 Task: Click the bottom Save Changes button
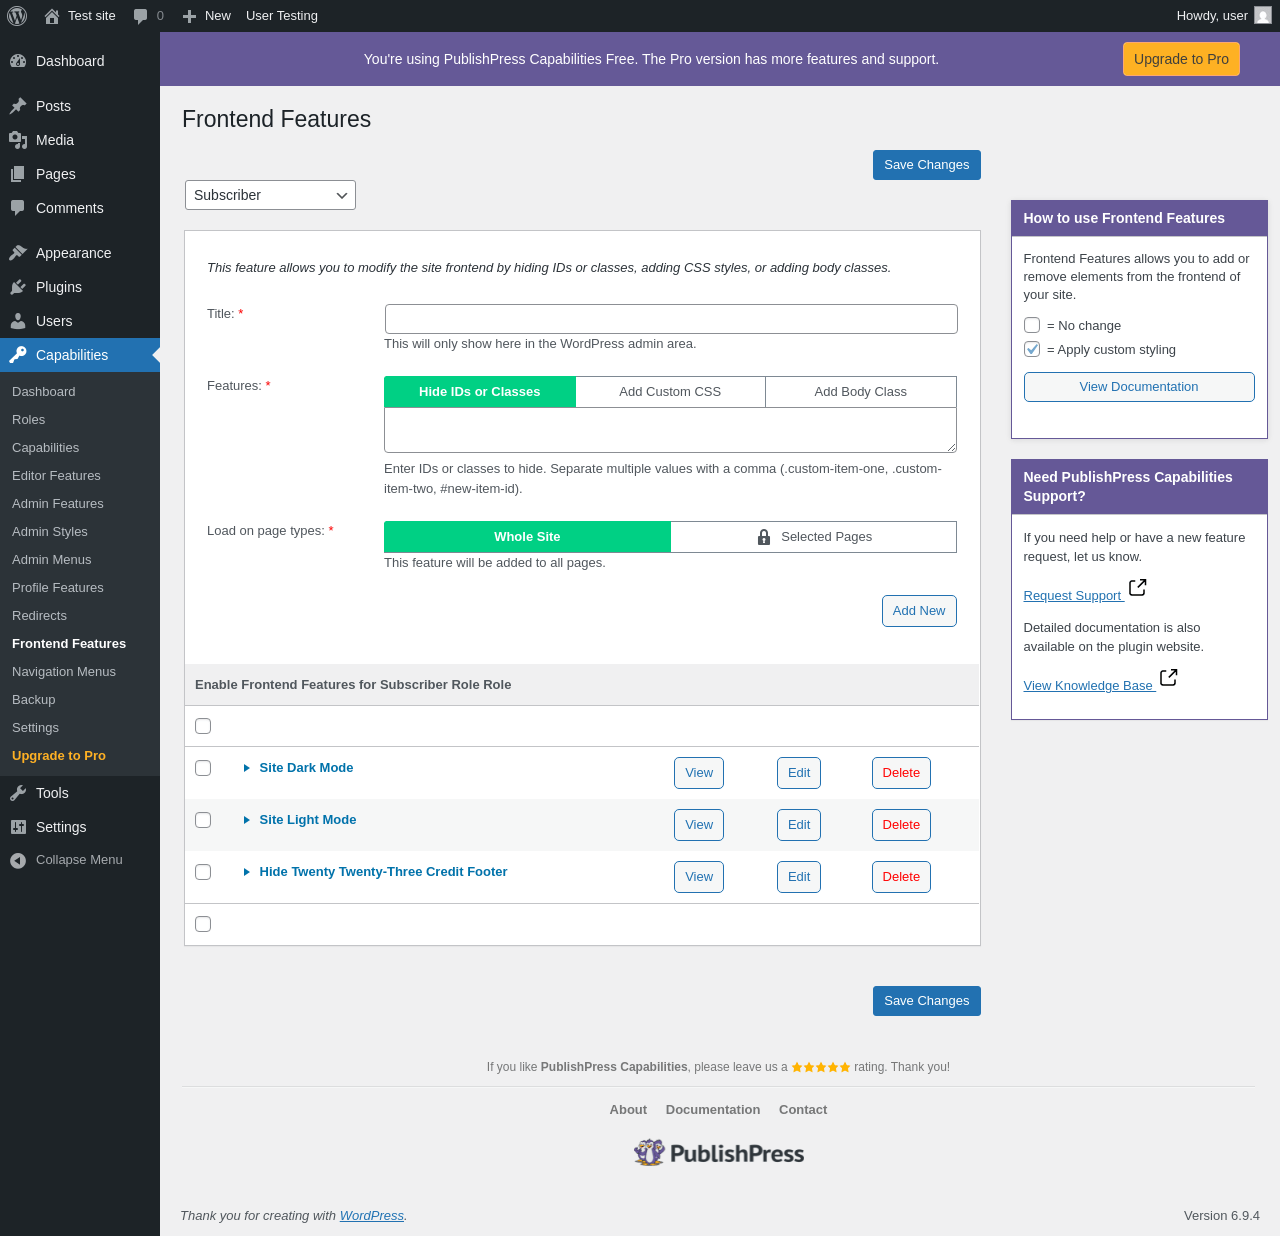[927, 1001]
